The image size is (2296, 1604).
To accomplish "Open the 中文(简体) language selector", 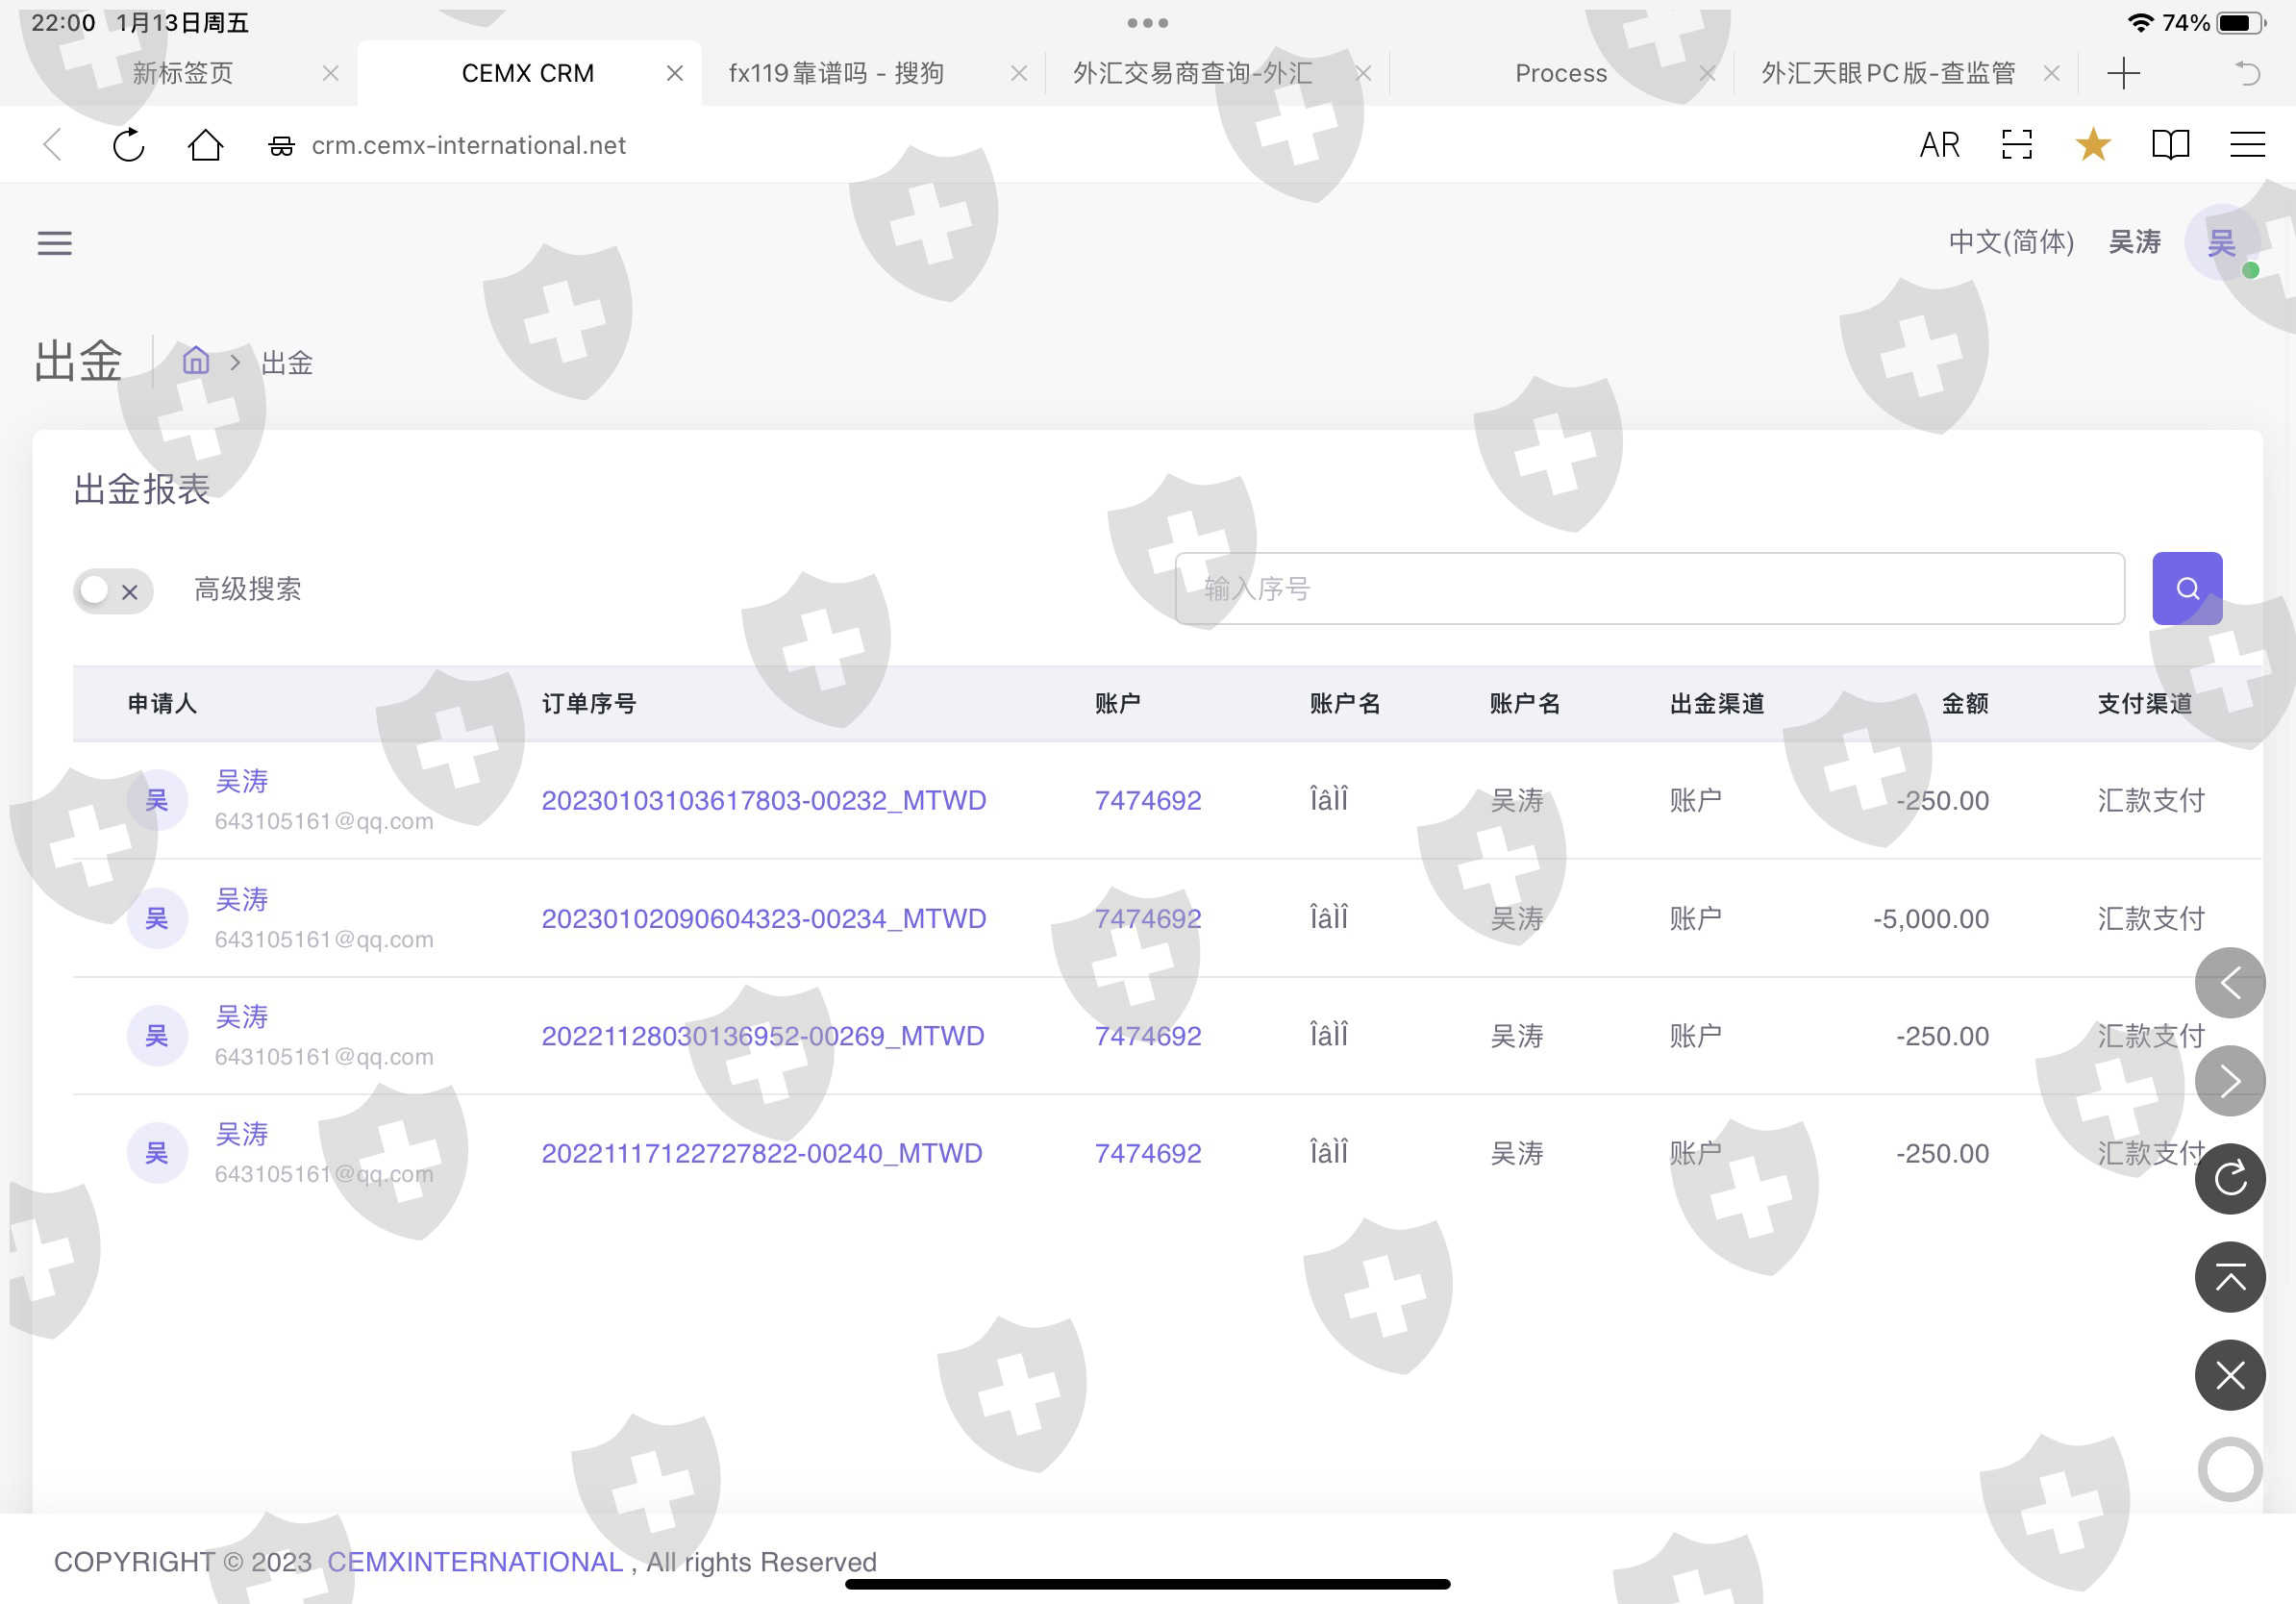I will pyautogui.click(x=2010, y=242).
